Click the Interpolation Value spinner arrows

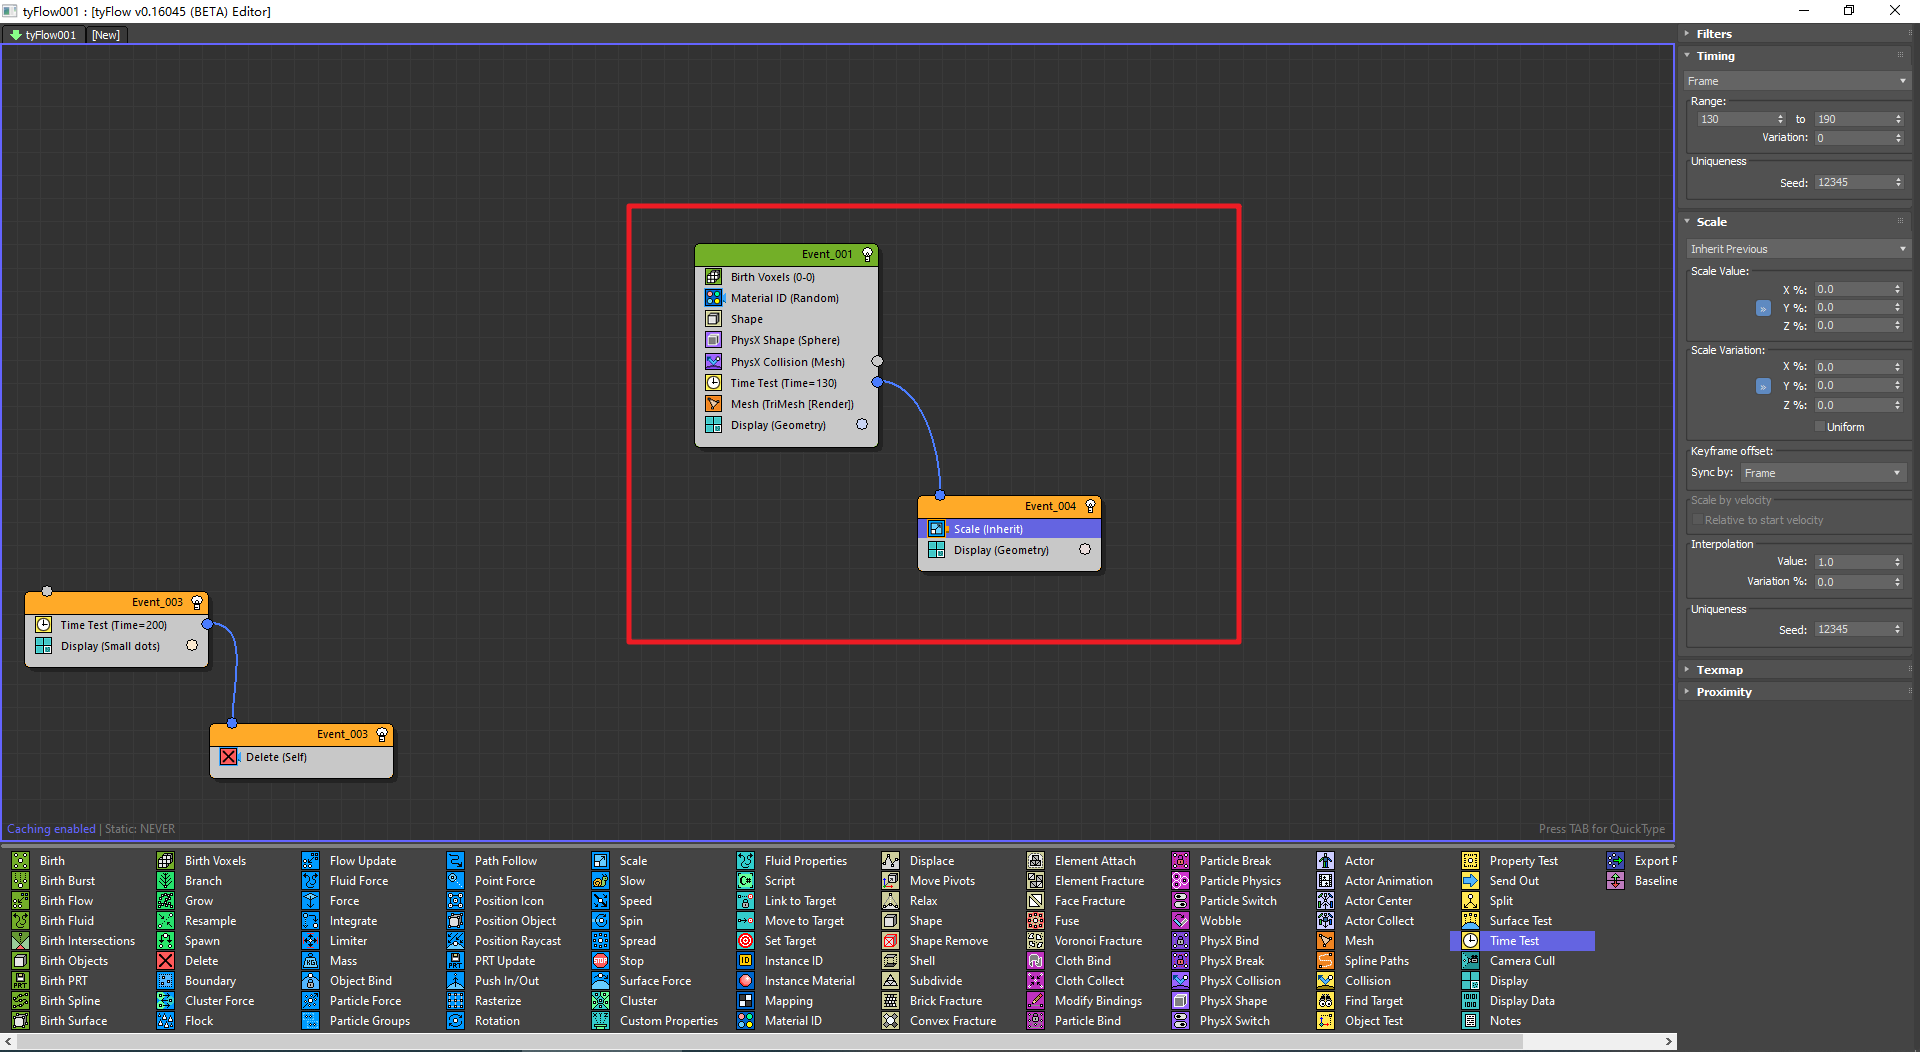click(x=1898, y=562)
